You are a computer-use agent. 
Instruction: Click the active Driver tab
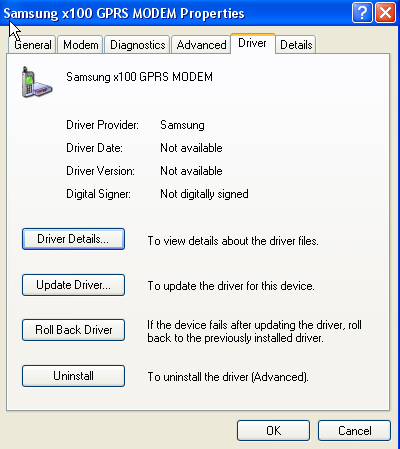[252, 43]
